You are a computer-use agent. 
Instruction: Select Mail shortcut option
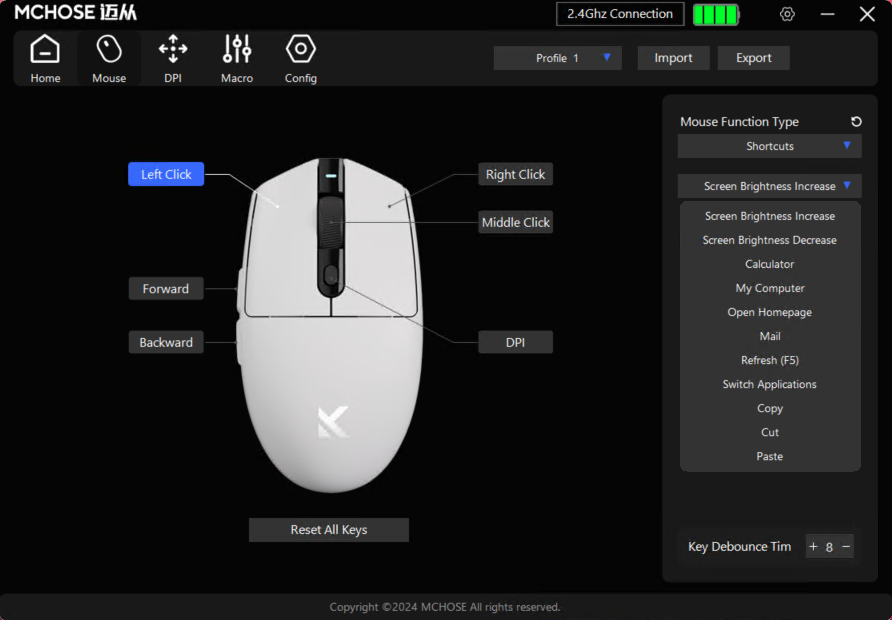[x=770, y=336]
